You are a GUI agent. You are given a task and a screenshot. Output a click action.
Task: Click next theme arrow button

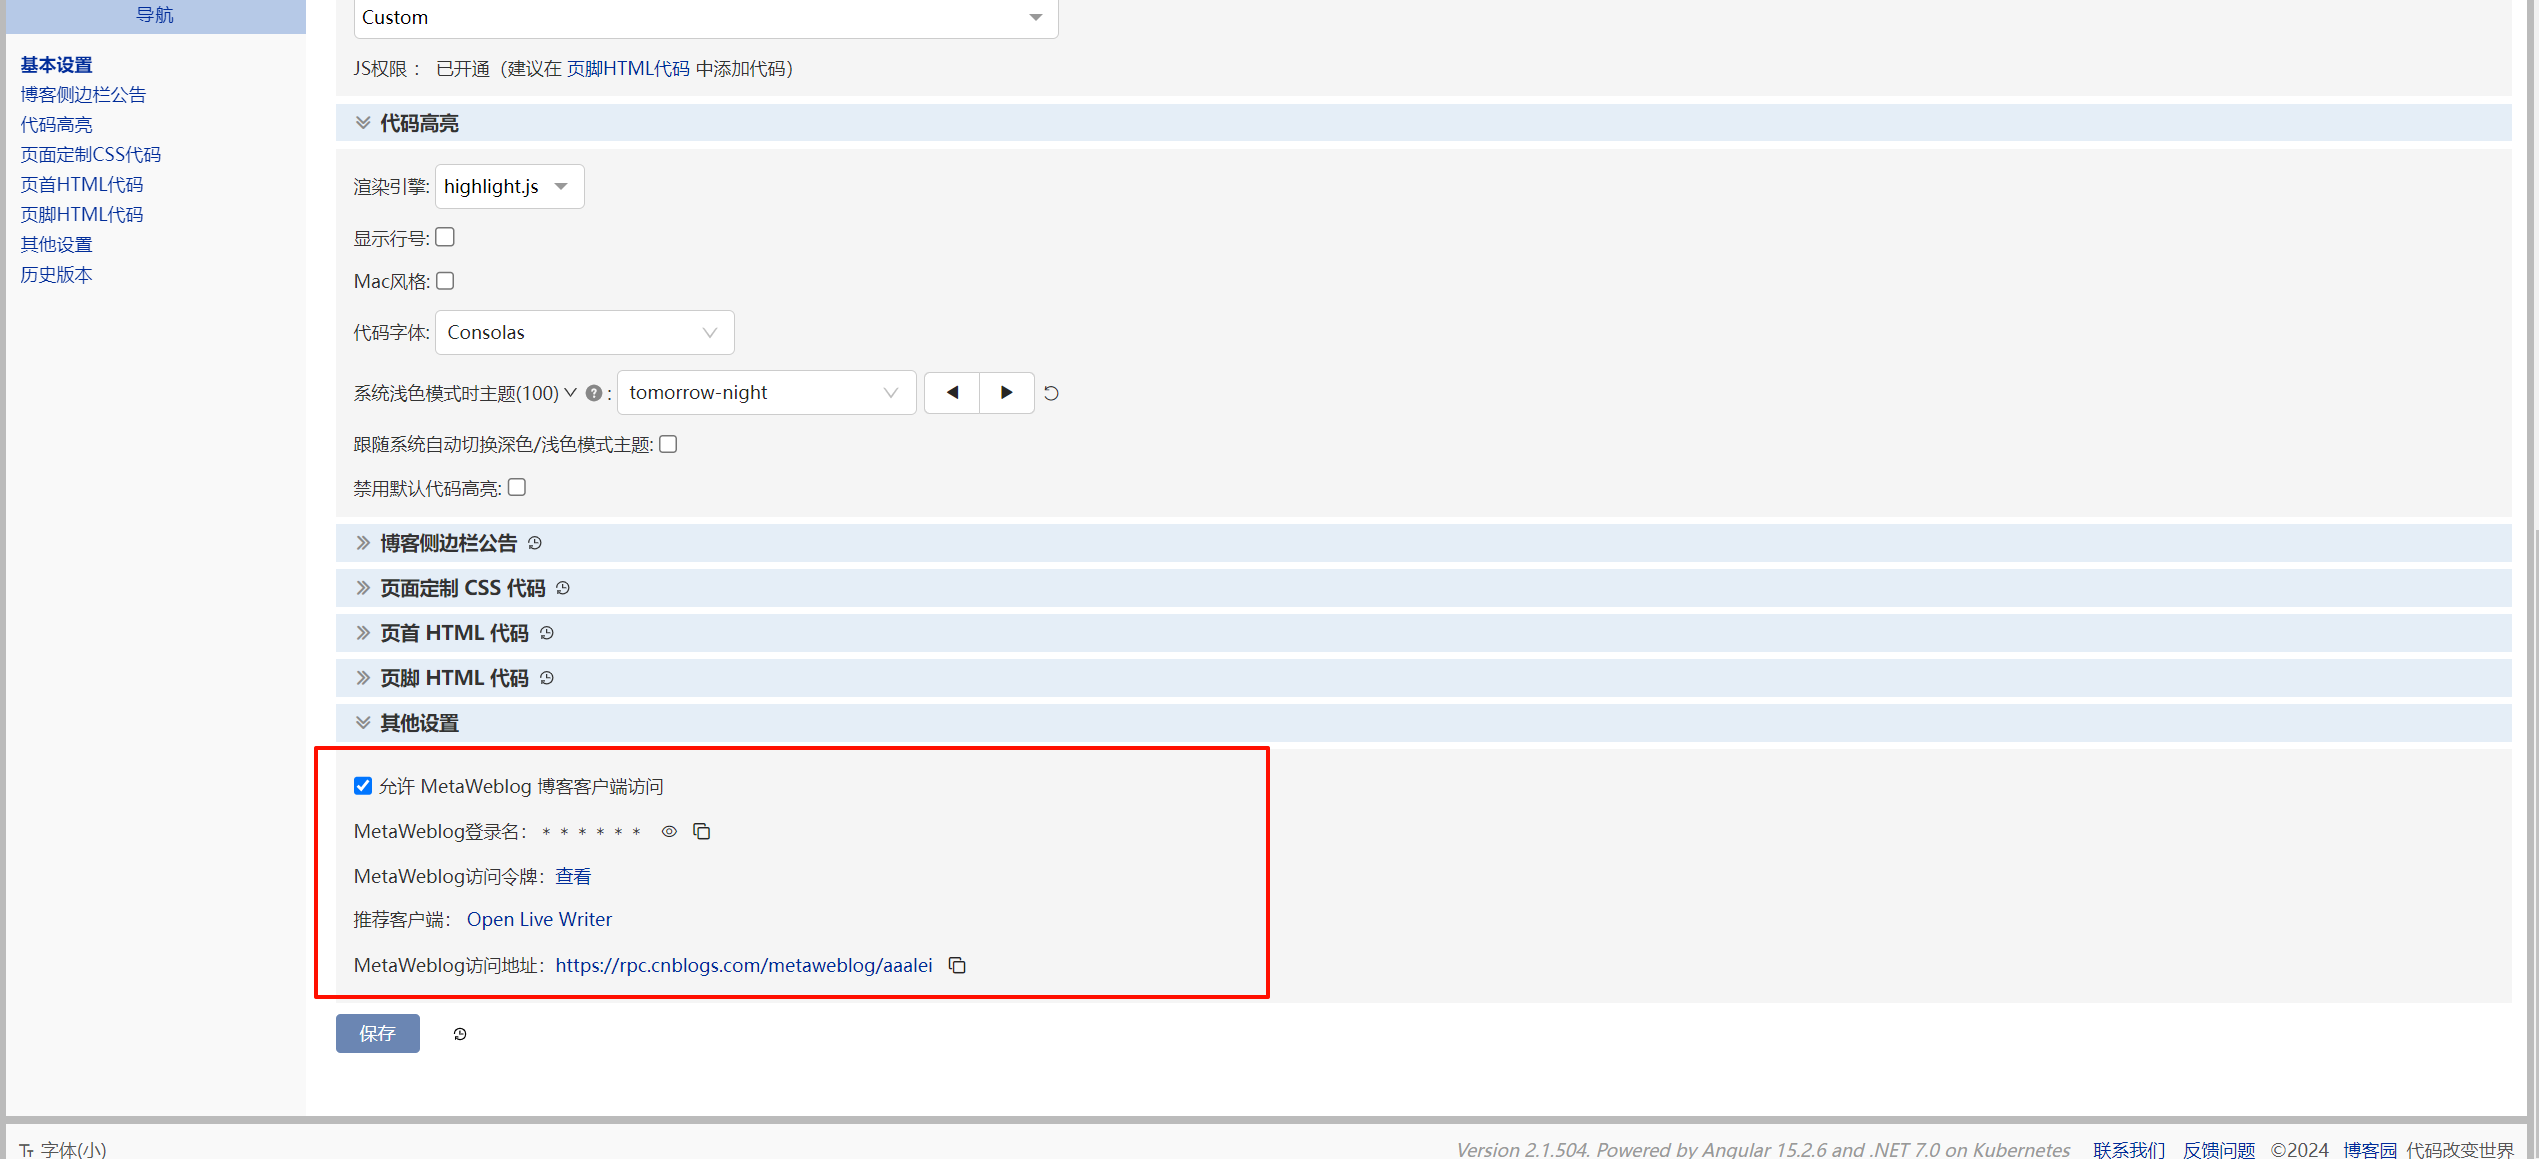tap(1006, 393)
